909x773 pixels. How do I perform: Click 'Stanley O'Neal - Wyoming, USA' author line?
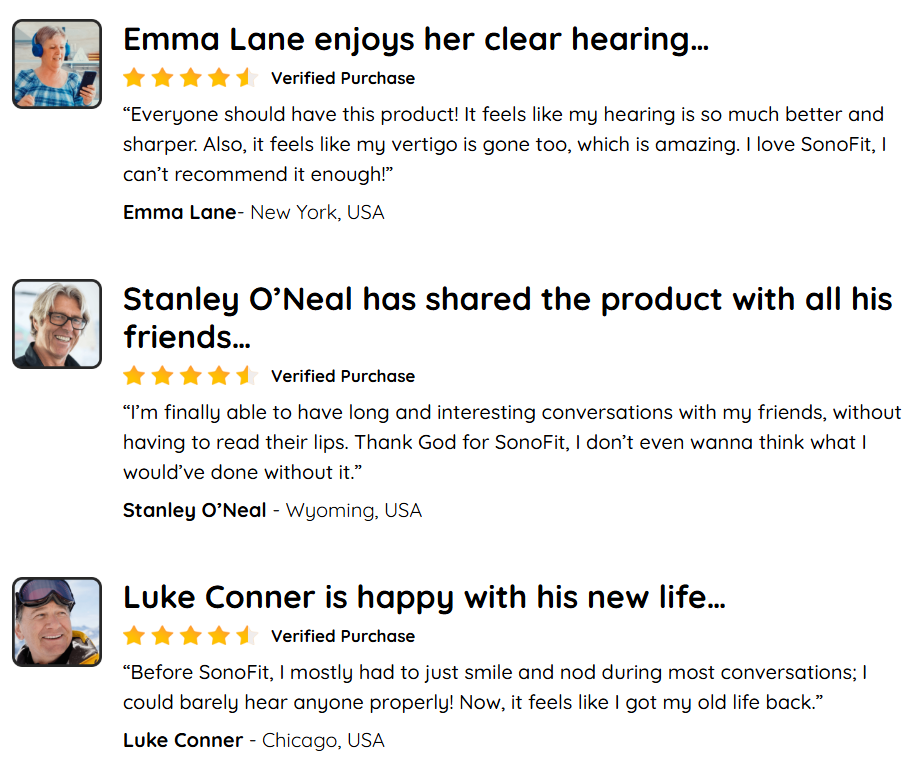click(272, 510)
